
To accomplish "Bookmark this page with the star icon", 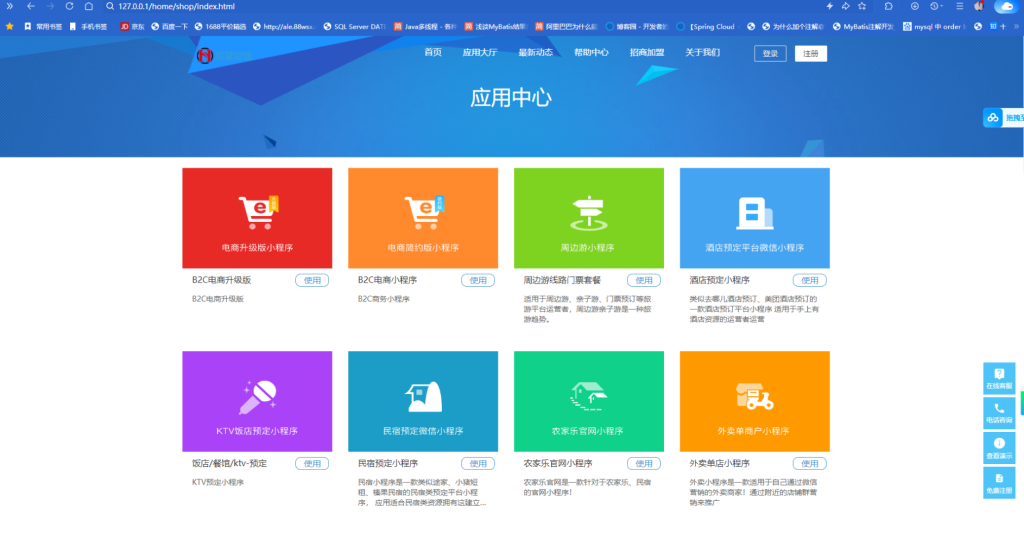I will pyautogui.click(x=862, y=6).
